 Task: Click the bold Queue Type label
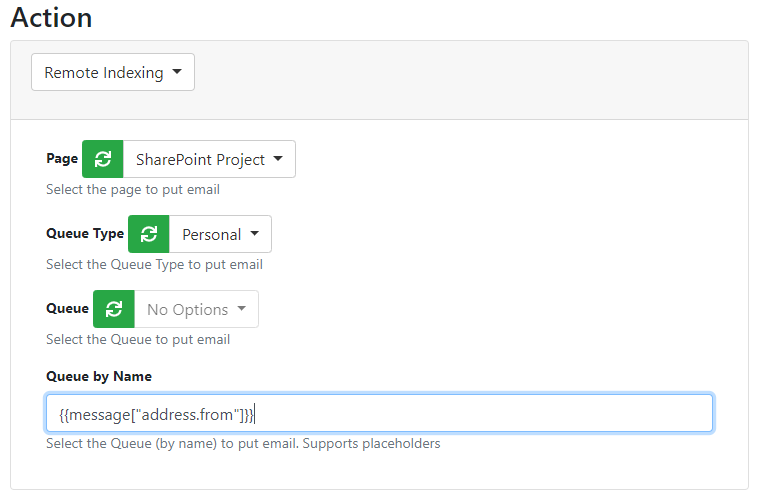pyautogui.click(x=85, y=233)
